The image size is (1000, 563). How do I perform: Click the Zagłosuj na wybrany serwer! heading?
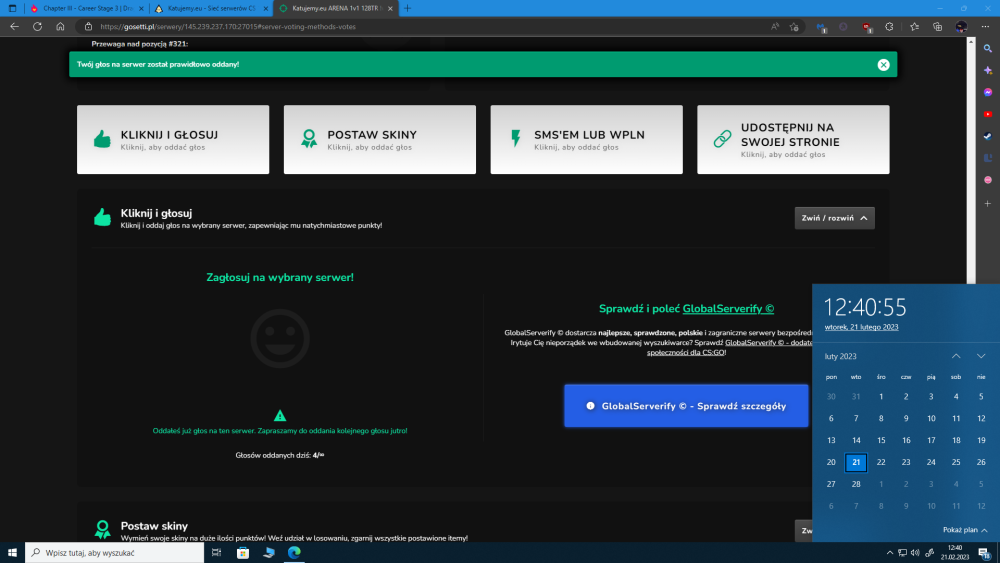pyautogui.click(x=280, y=277)
